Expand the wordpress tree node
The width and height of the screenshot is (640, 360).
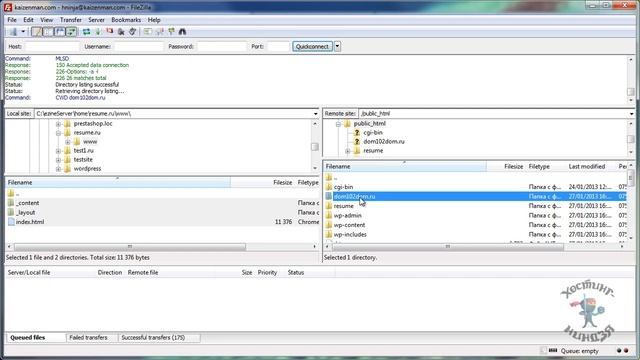[58, 169]
